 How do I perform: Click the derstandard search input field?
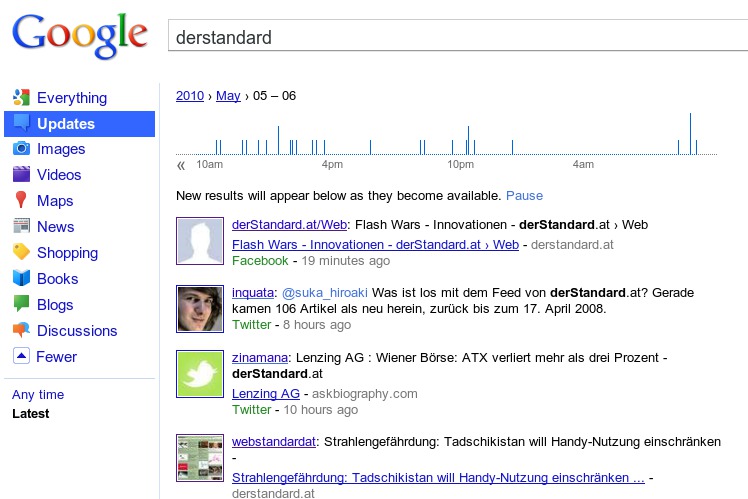(458, 35)
